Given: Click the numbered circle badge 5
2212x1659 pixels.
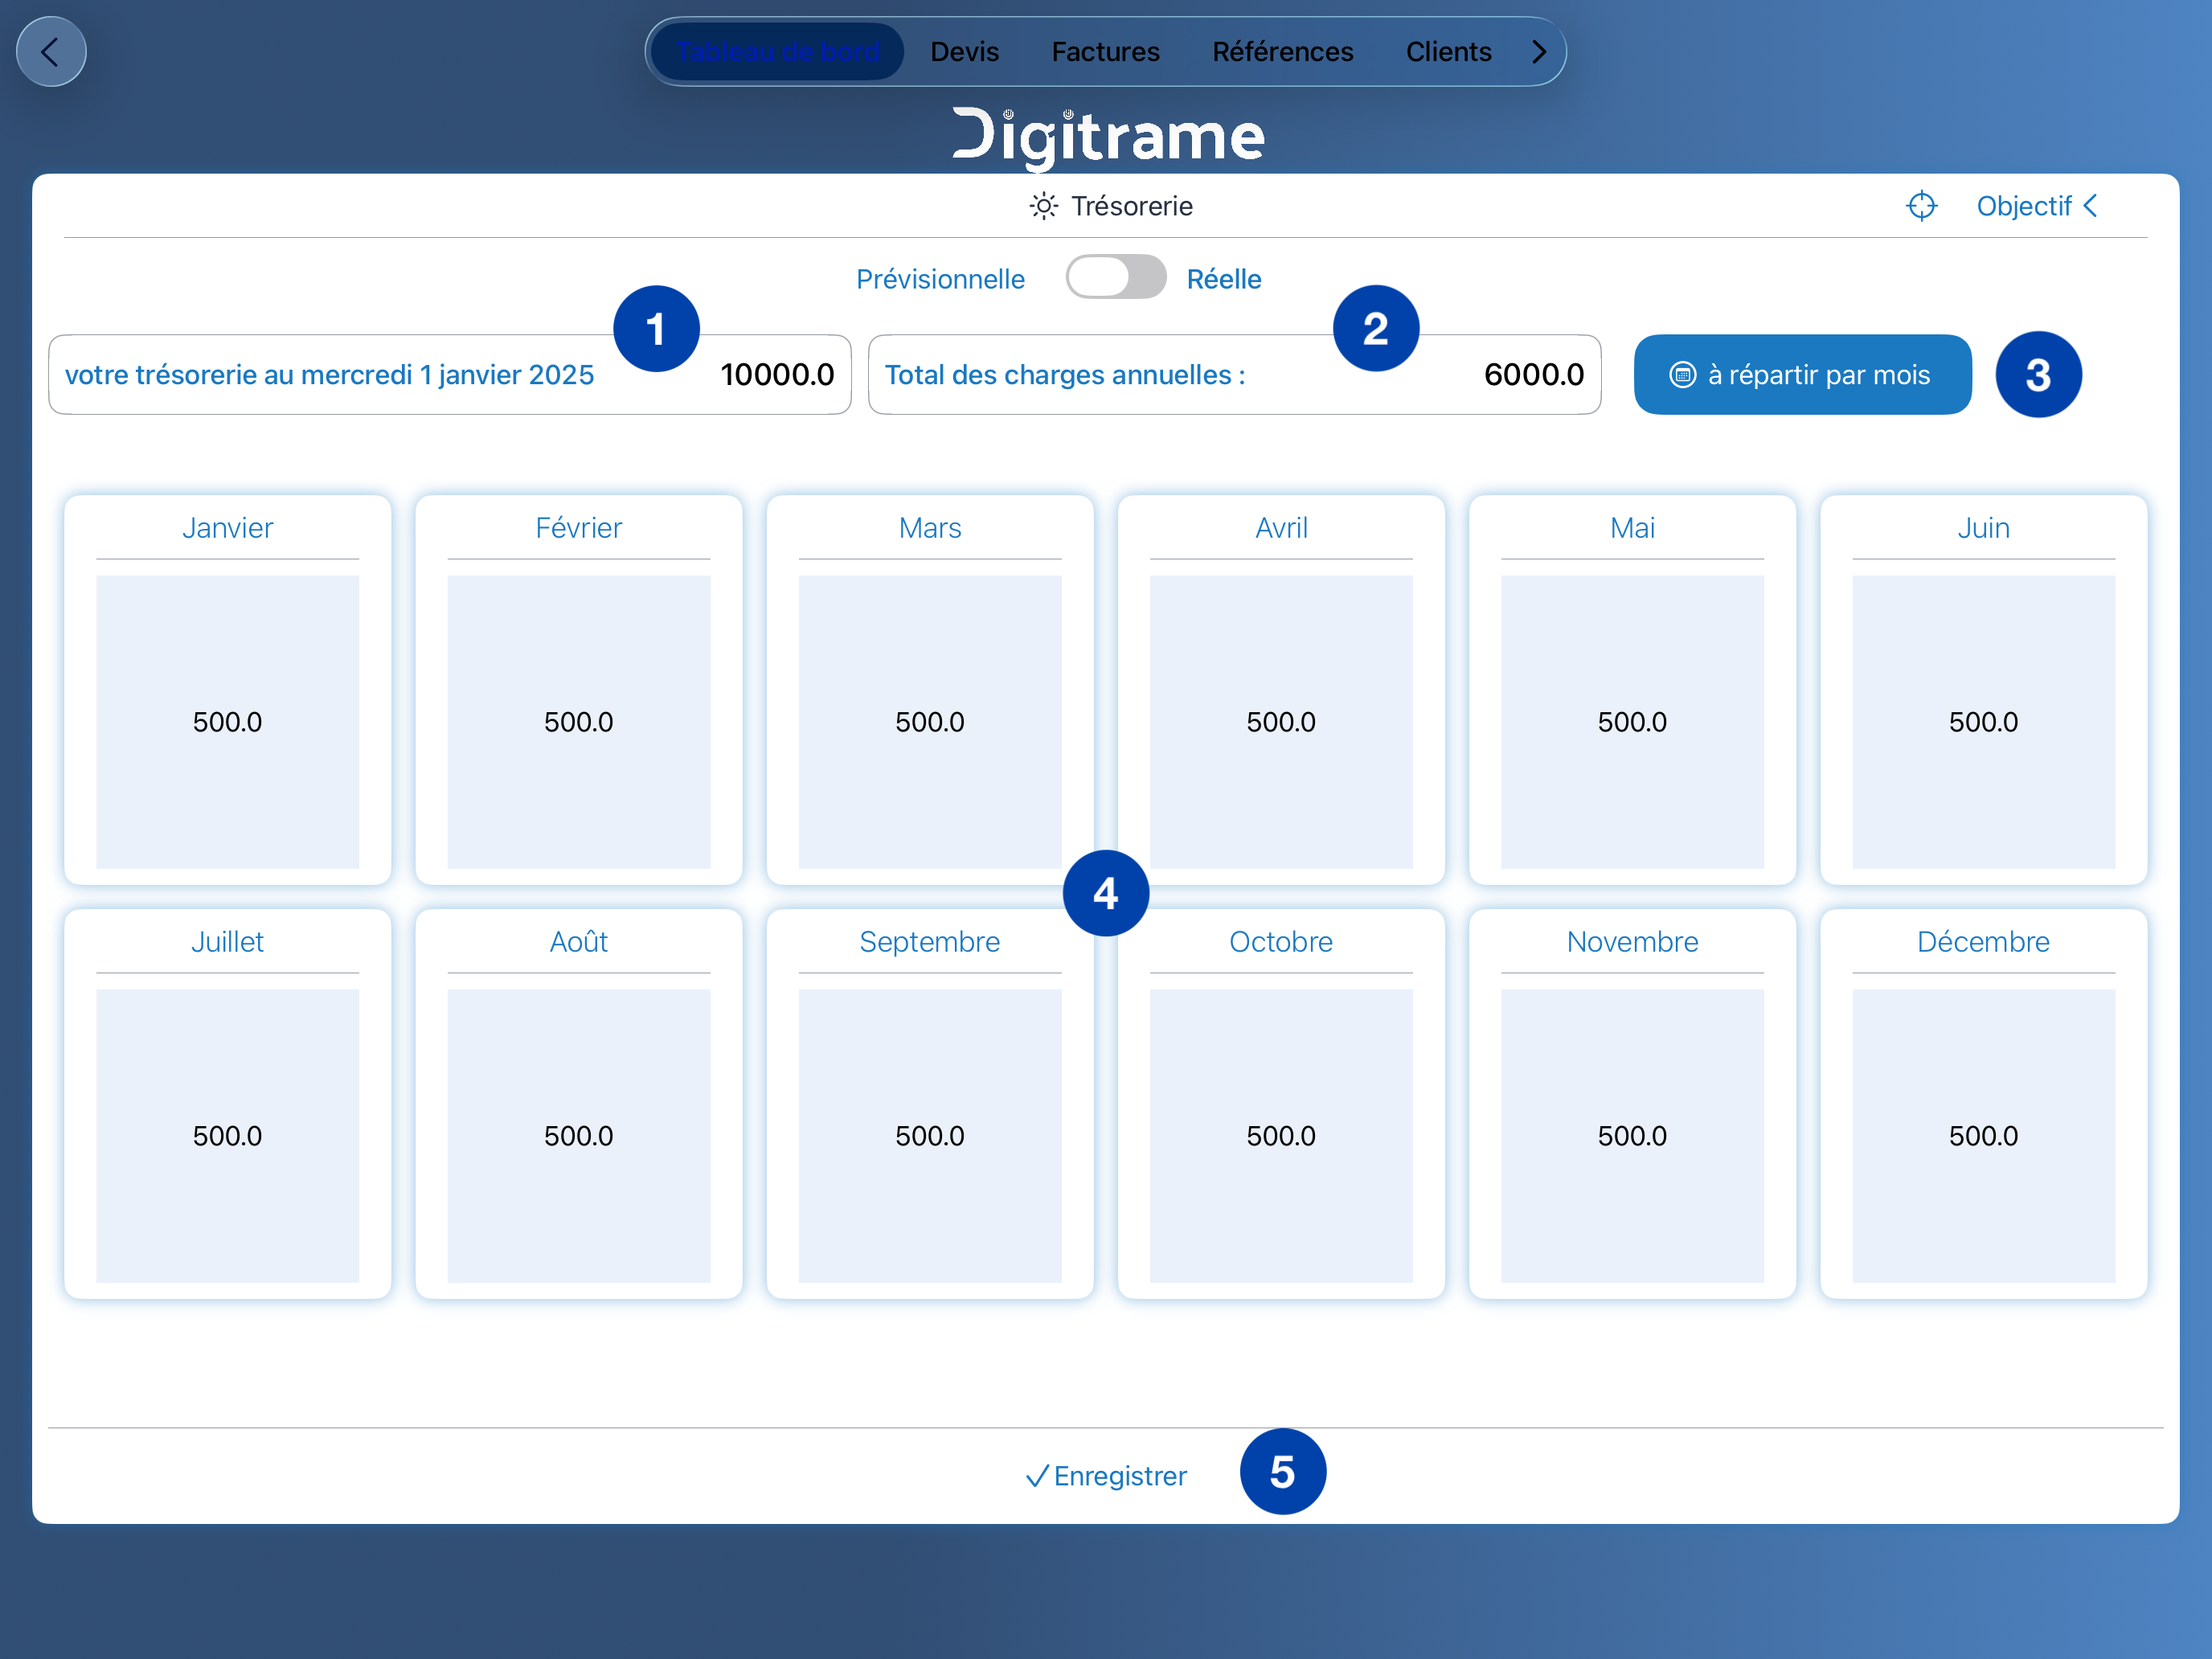Looking at the screenshot, I should coord(1282,1472).
